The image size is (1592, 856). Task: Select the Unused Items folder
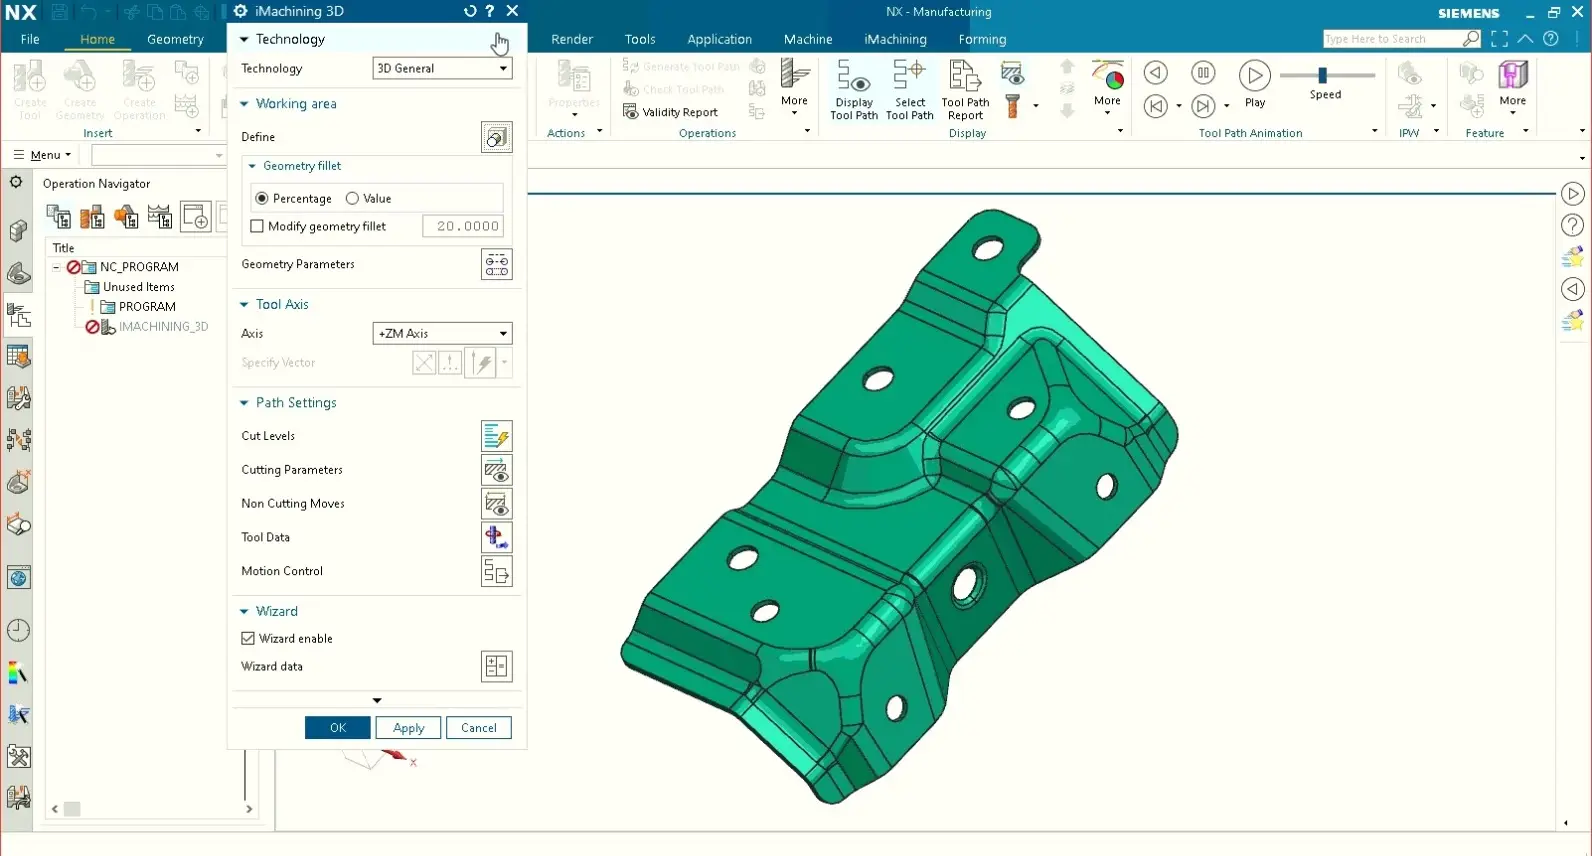click(x=139, y=287)
